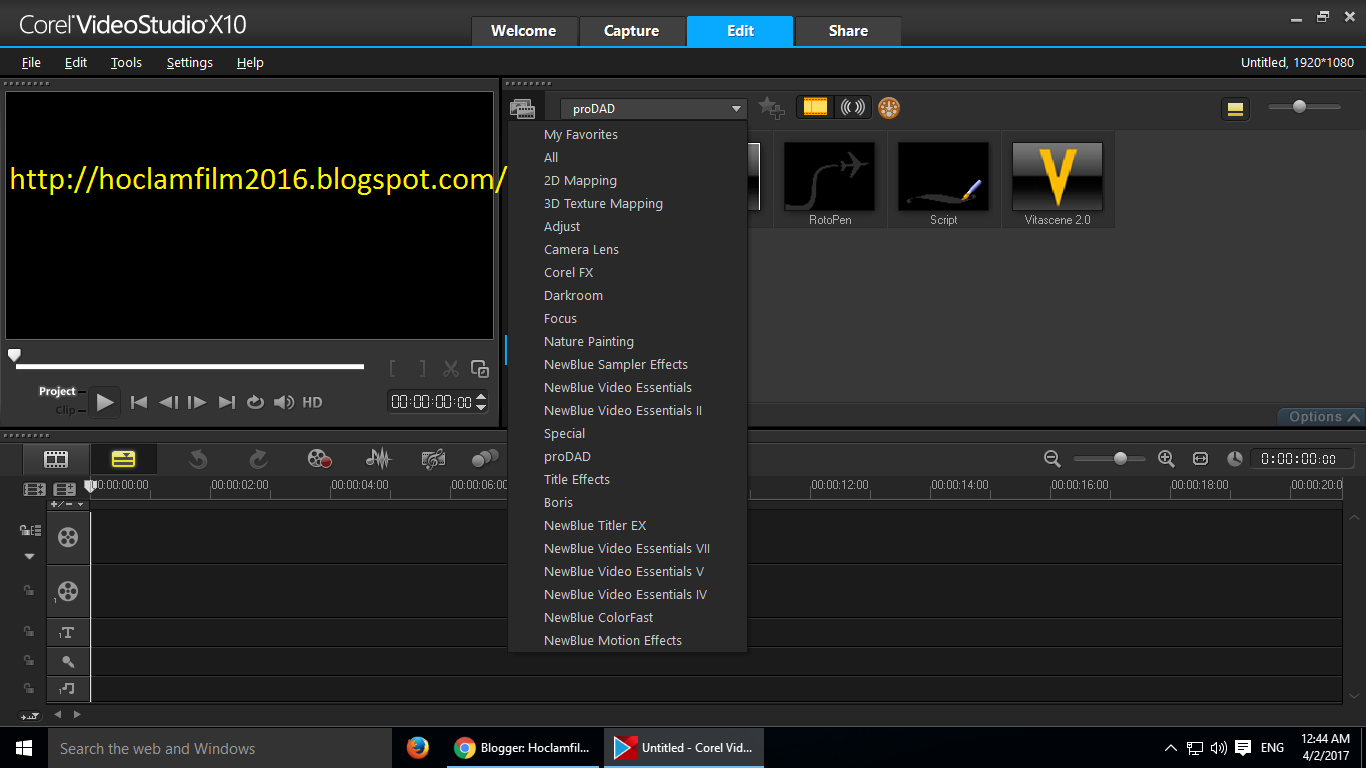Adjust the library thumbnail size slider
Screen dimensions: 1366x768
pos(1300,106)
